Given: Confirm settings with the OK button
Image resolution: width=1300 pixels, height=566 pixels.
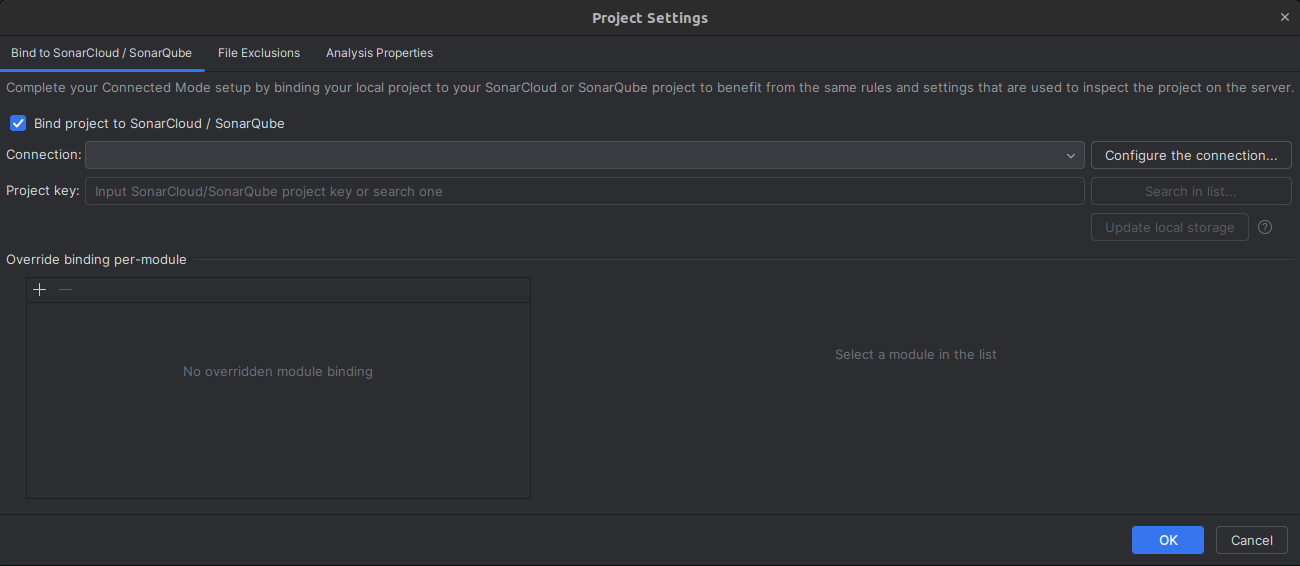Looking at the screenshot, I should click(x=1168, y=540).
